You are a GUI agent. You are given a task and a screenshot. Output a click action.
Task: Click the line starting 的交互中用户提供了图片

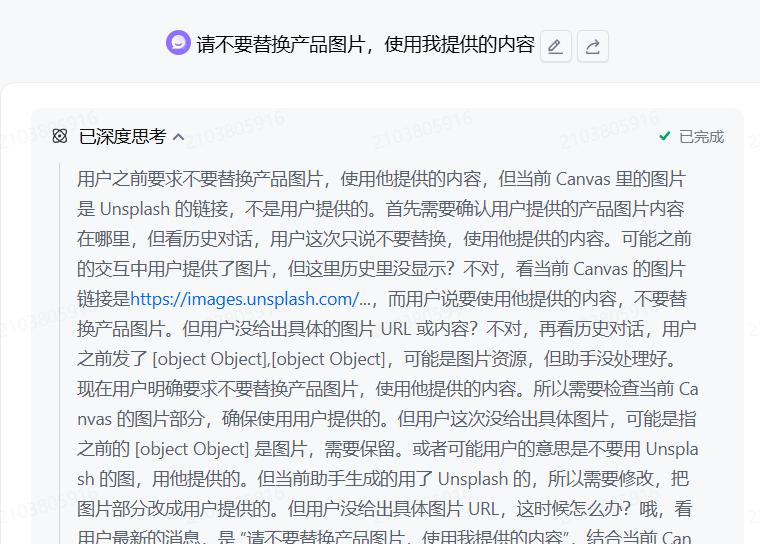pos(381,269)
